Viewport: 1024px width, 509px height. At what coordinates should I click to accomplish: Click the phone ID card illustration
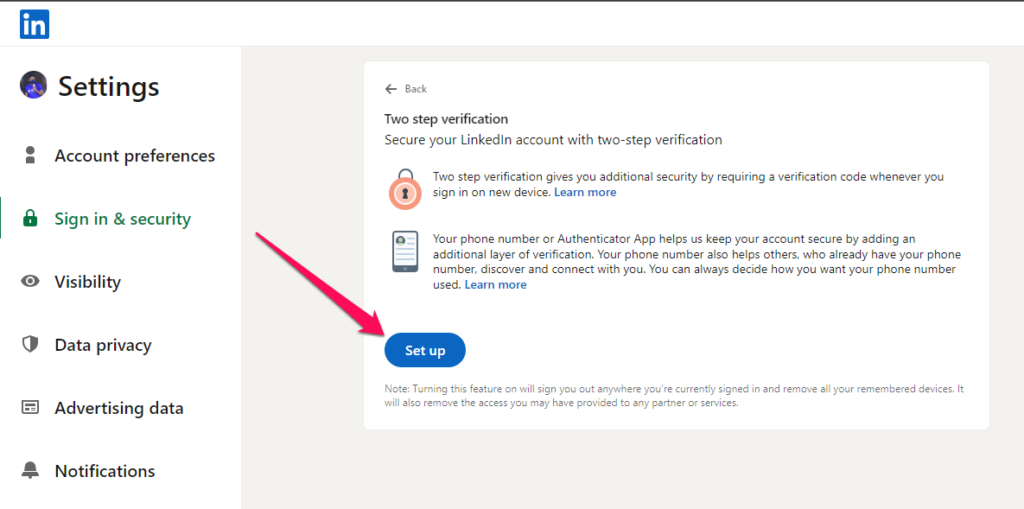point(406,251)
